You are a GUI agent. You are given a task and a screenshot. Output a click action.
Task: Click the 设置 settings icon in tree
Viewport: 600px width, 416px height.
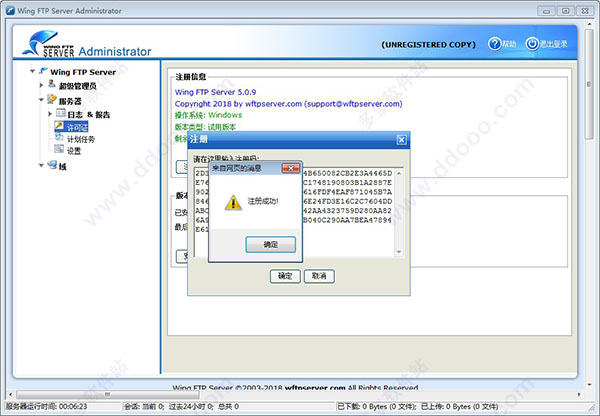(59, 149)
